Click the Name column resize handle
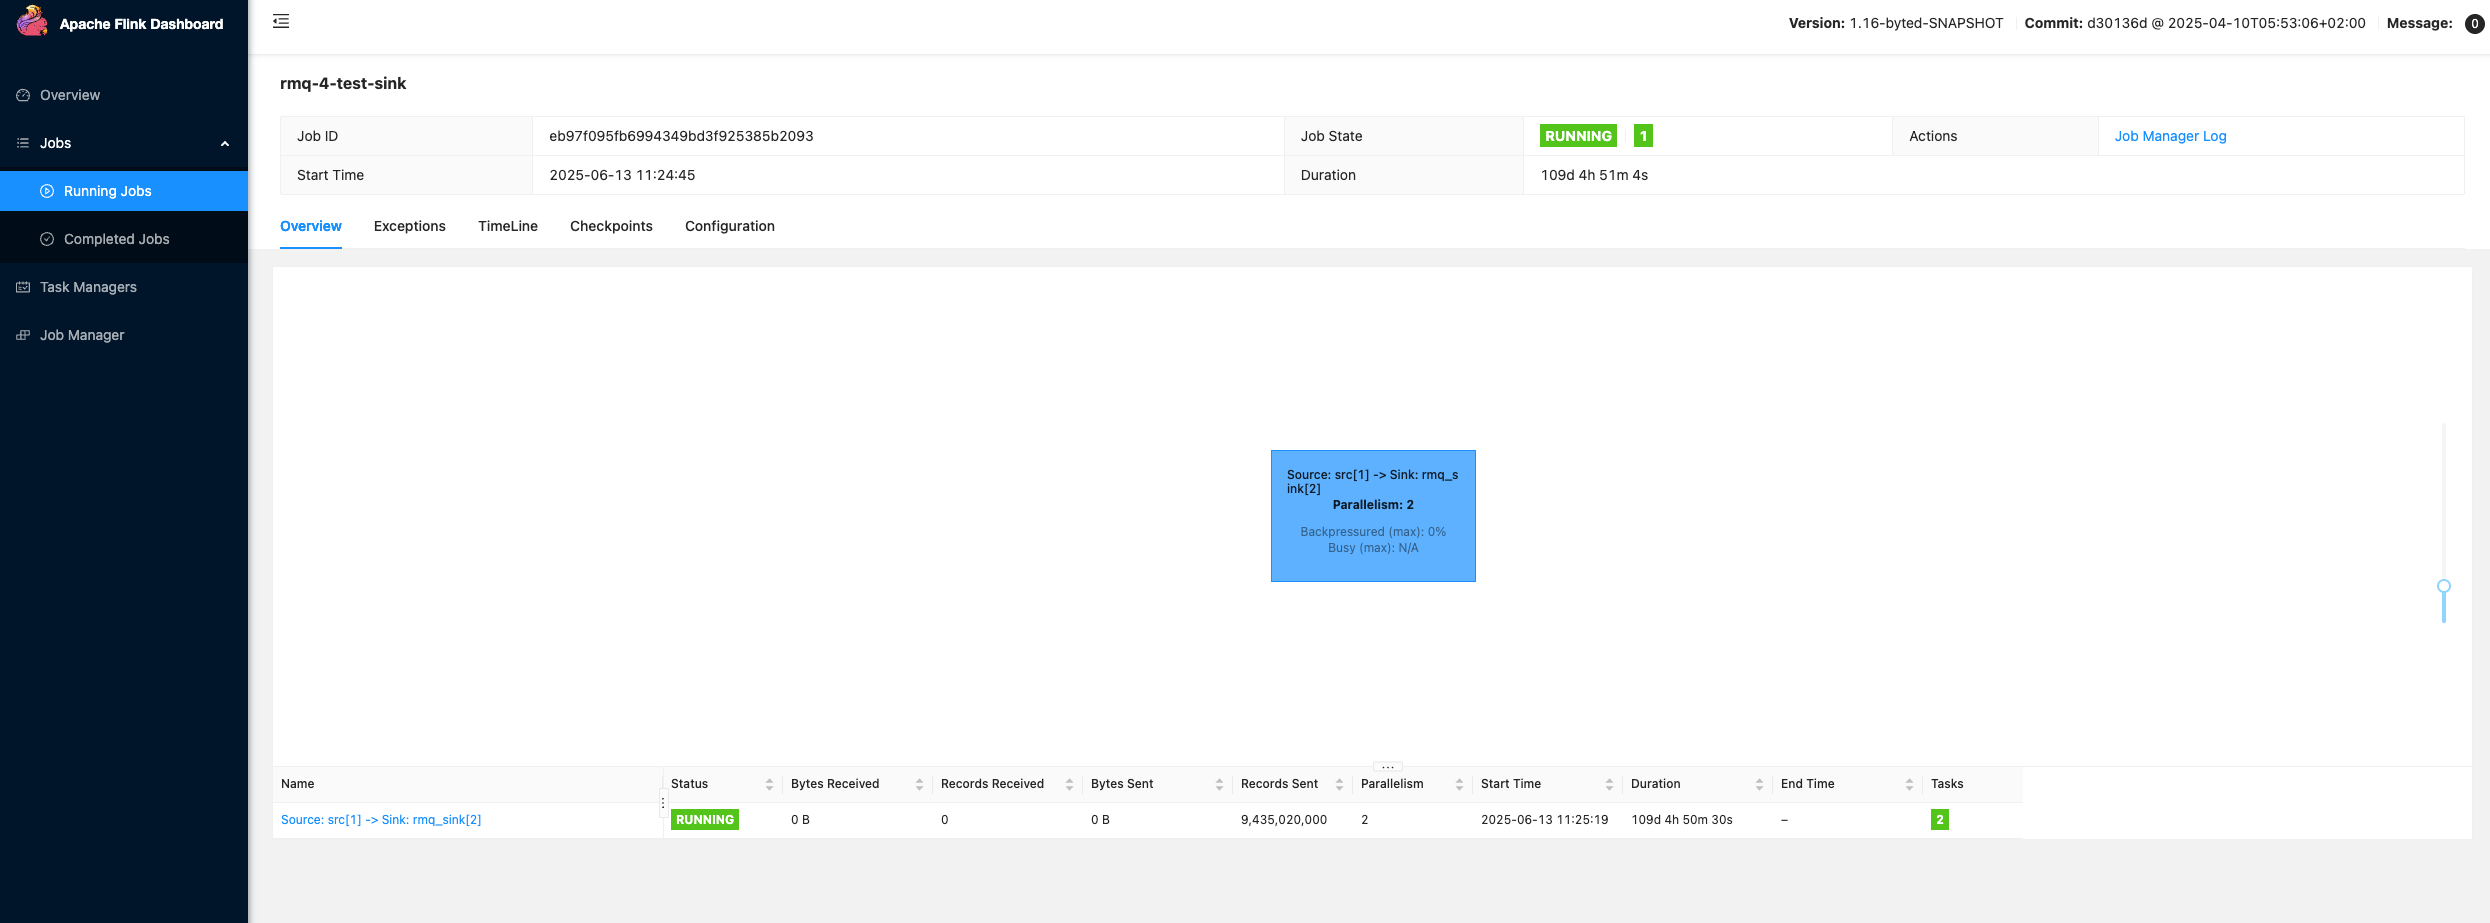This screenshot has width=2490, height=923. (x=663, y=802)
